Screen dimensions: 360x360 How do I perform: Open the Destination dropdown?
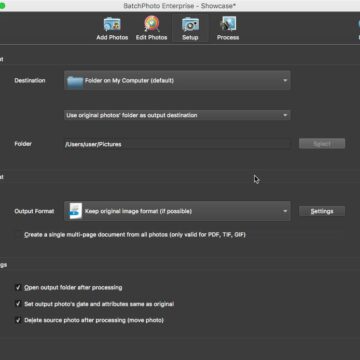coord(177,80)
